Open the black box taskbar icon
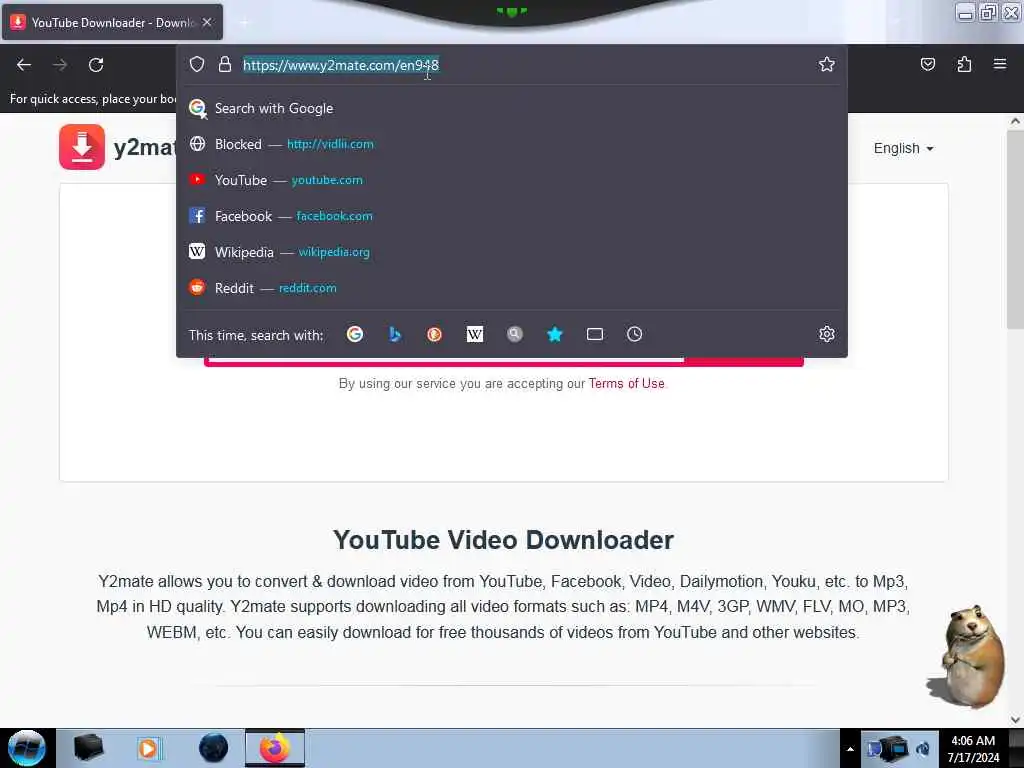The image size is (1024, 768). coord(88,748)
